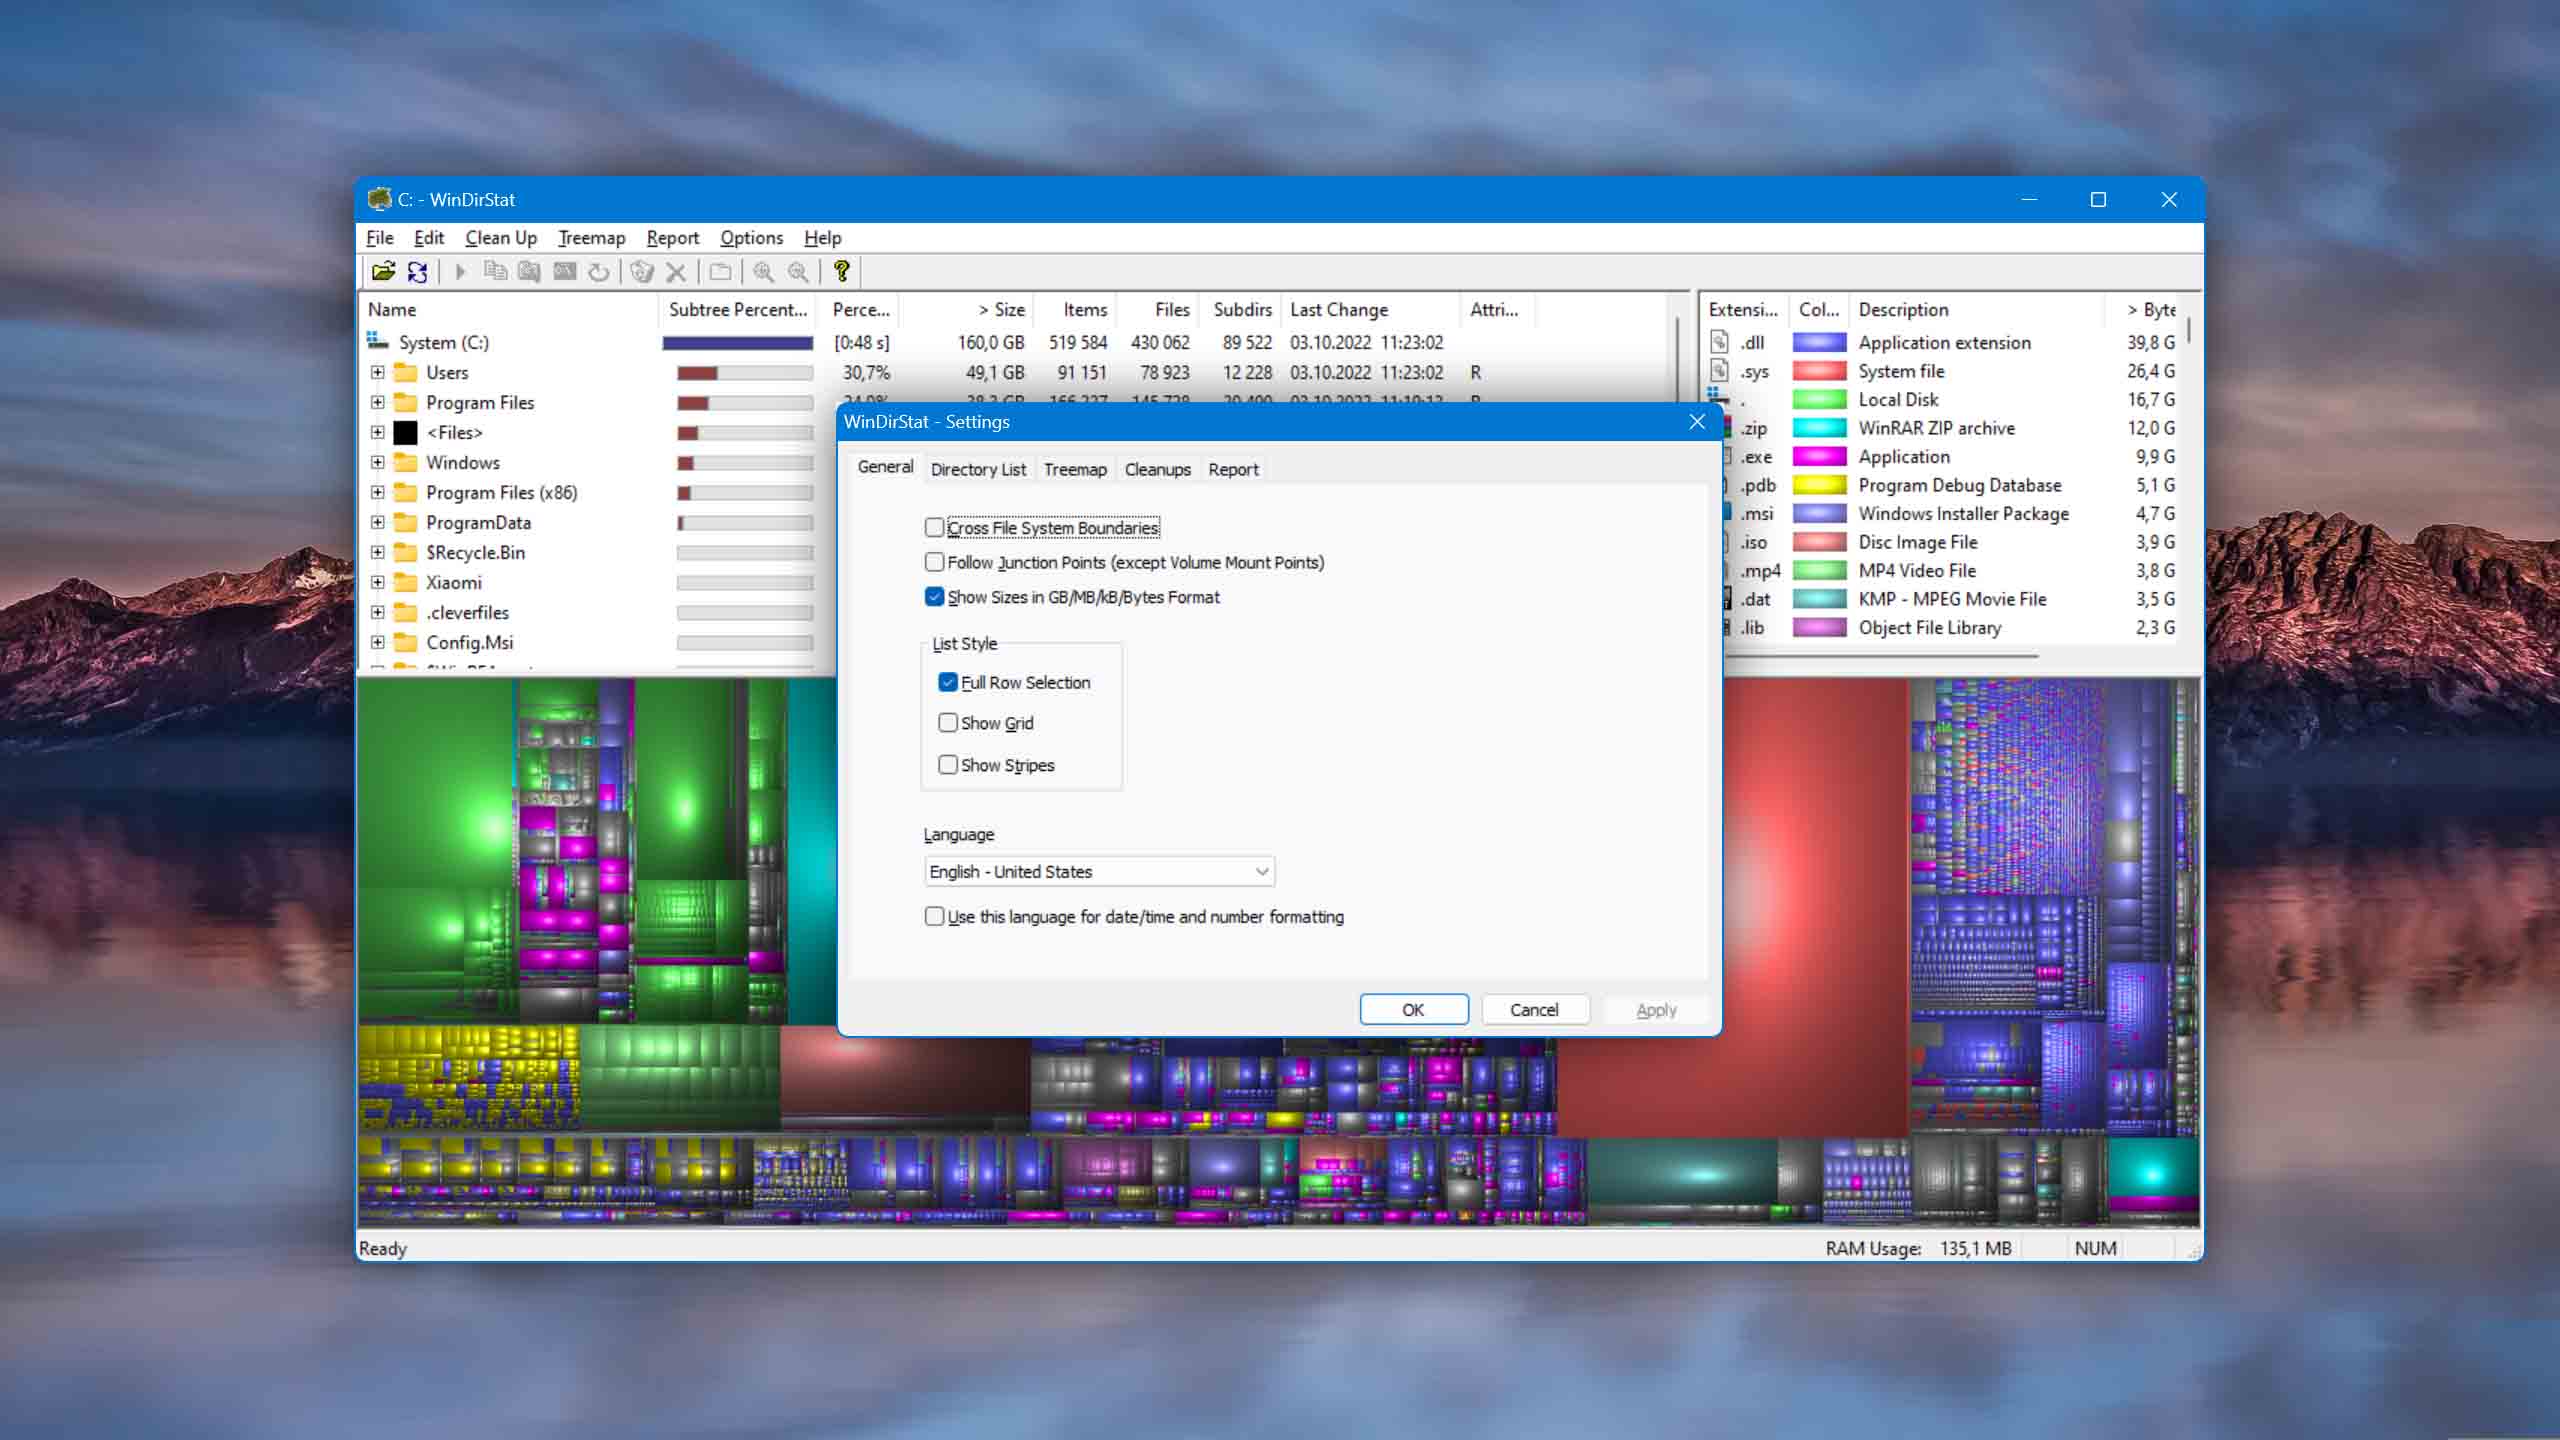
Task: Click the Delete to Recycle Bin toolbar icon
Action: point(642,271)
